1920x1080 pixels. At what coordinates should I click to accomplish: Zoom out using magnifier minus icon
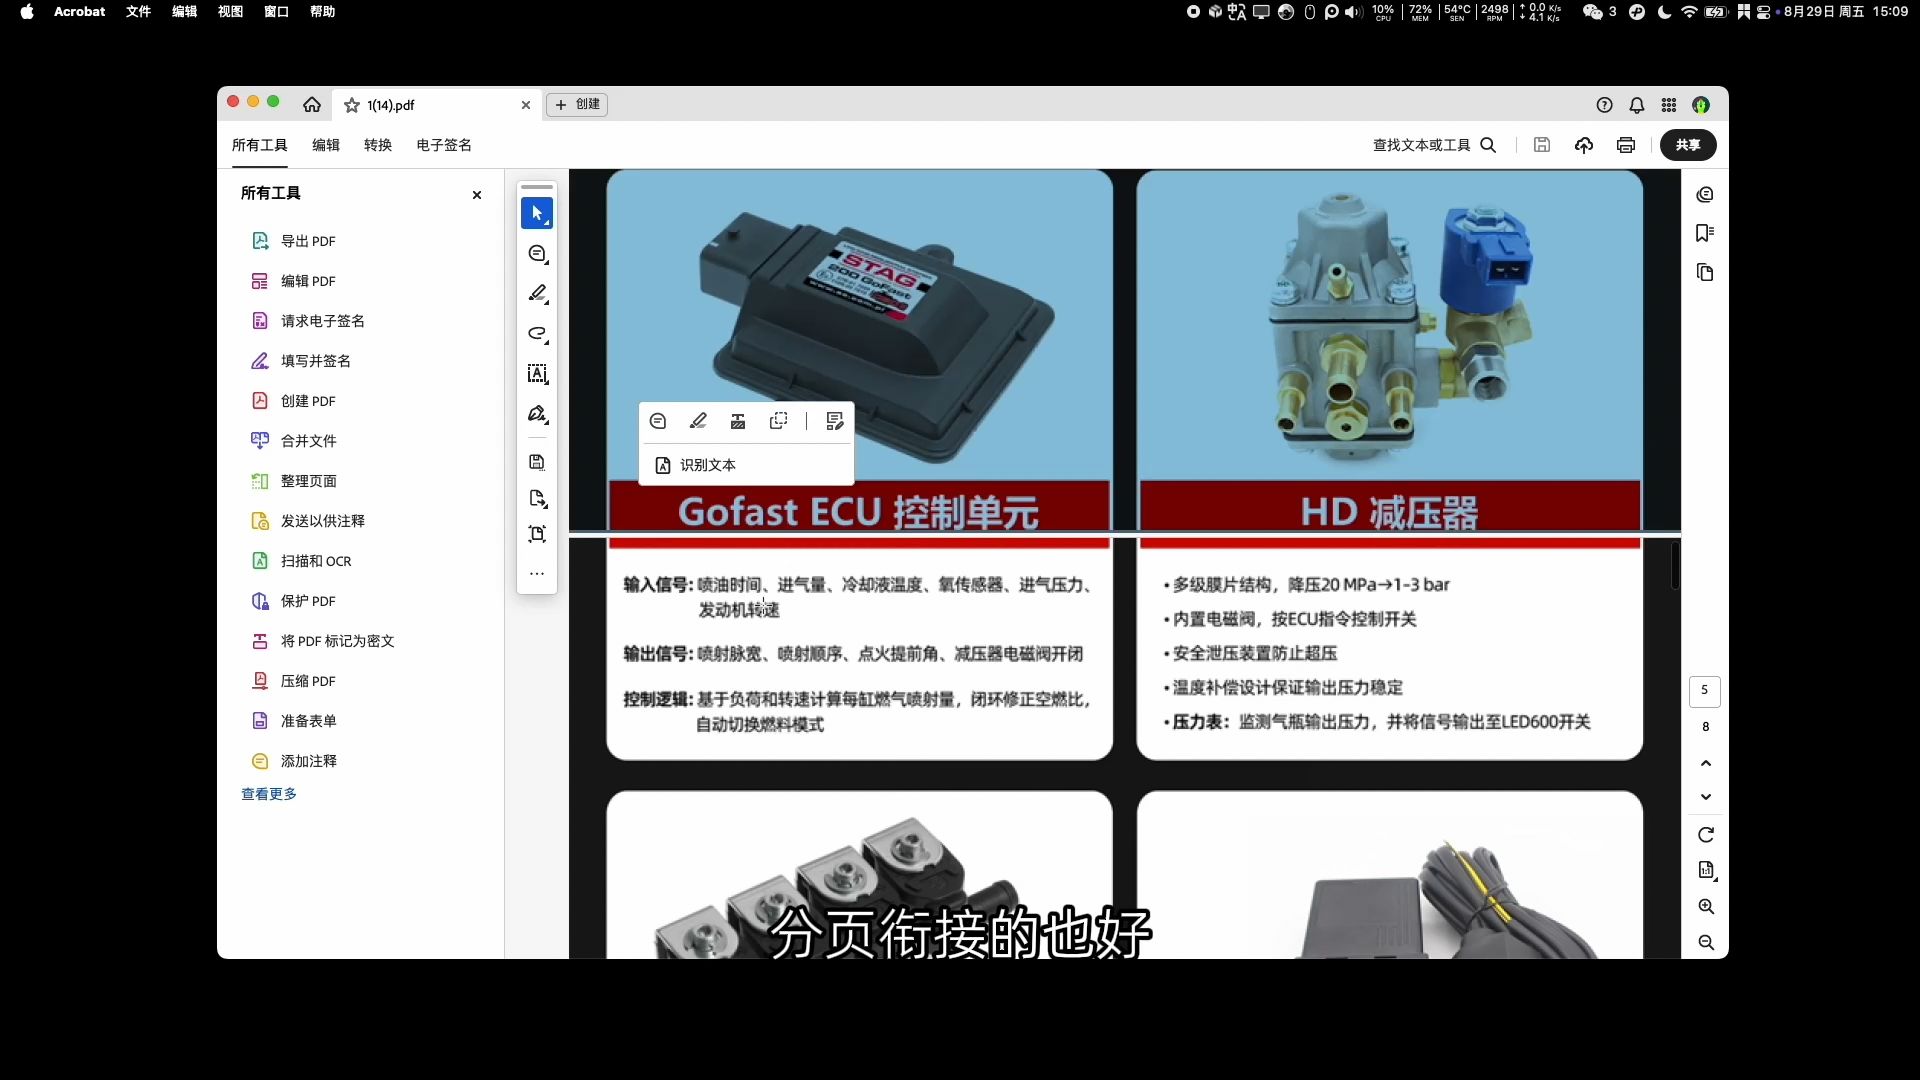click(x=1706, y=943)
